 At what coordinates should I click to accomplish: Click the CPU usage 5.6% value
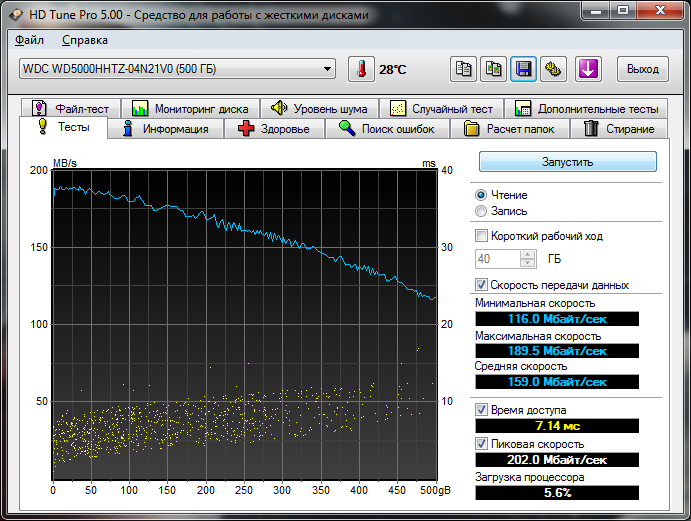coord(557,492)
